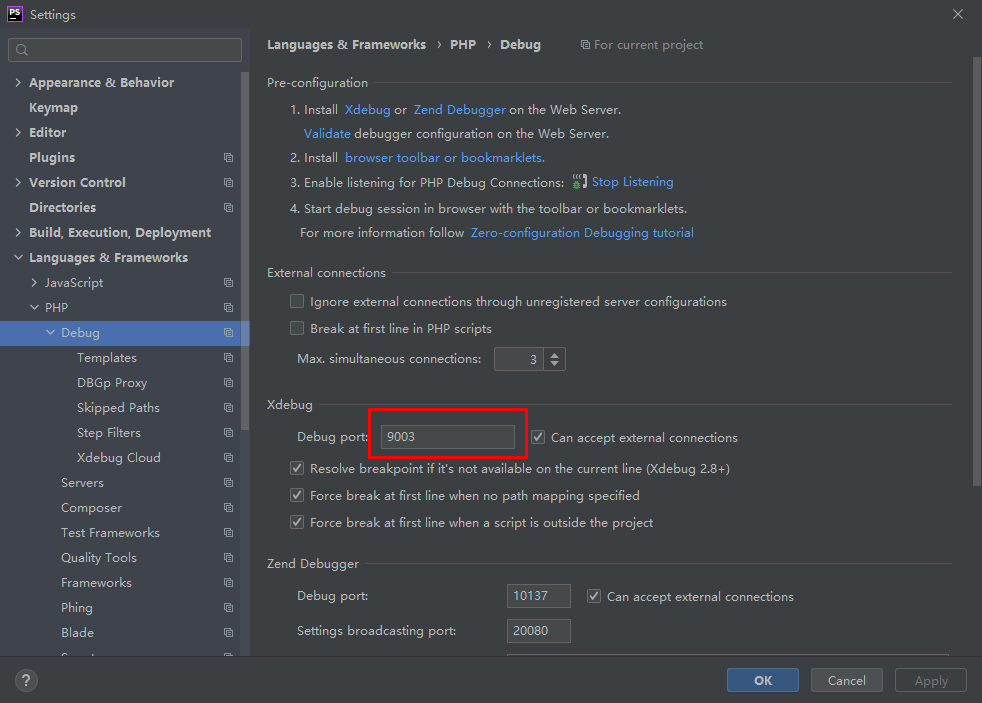This screenshot has height=703, width=982.
Task: Click the Apply button
Action: pos(931,680)
